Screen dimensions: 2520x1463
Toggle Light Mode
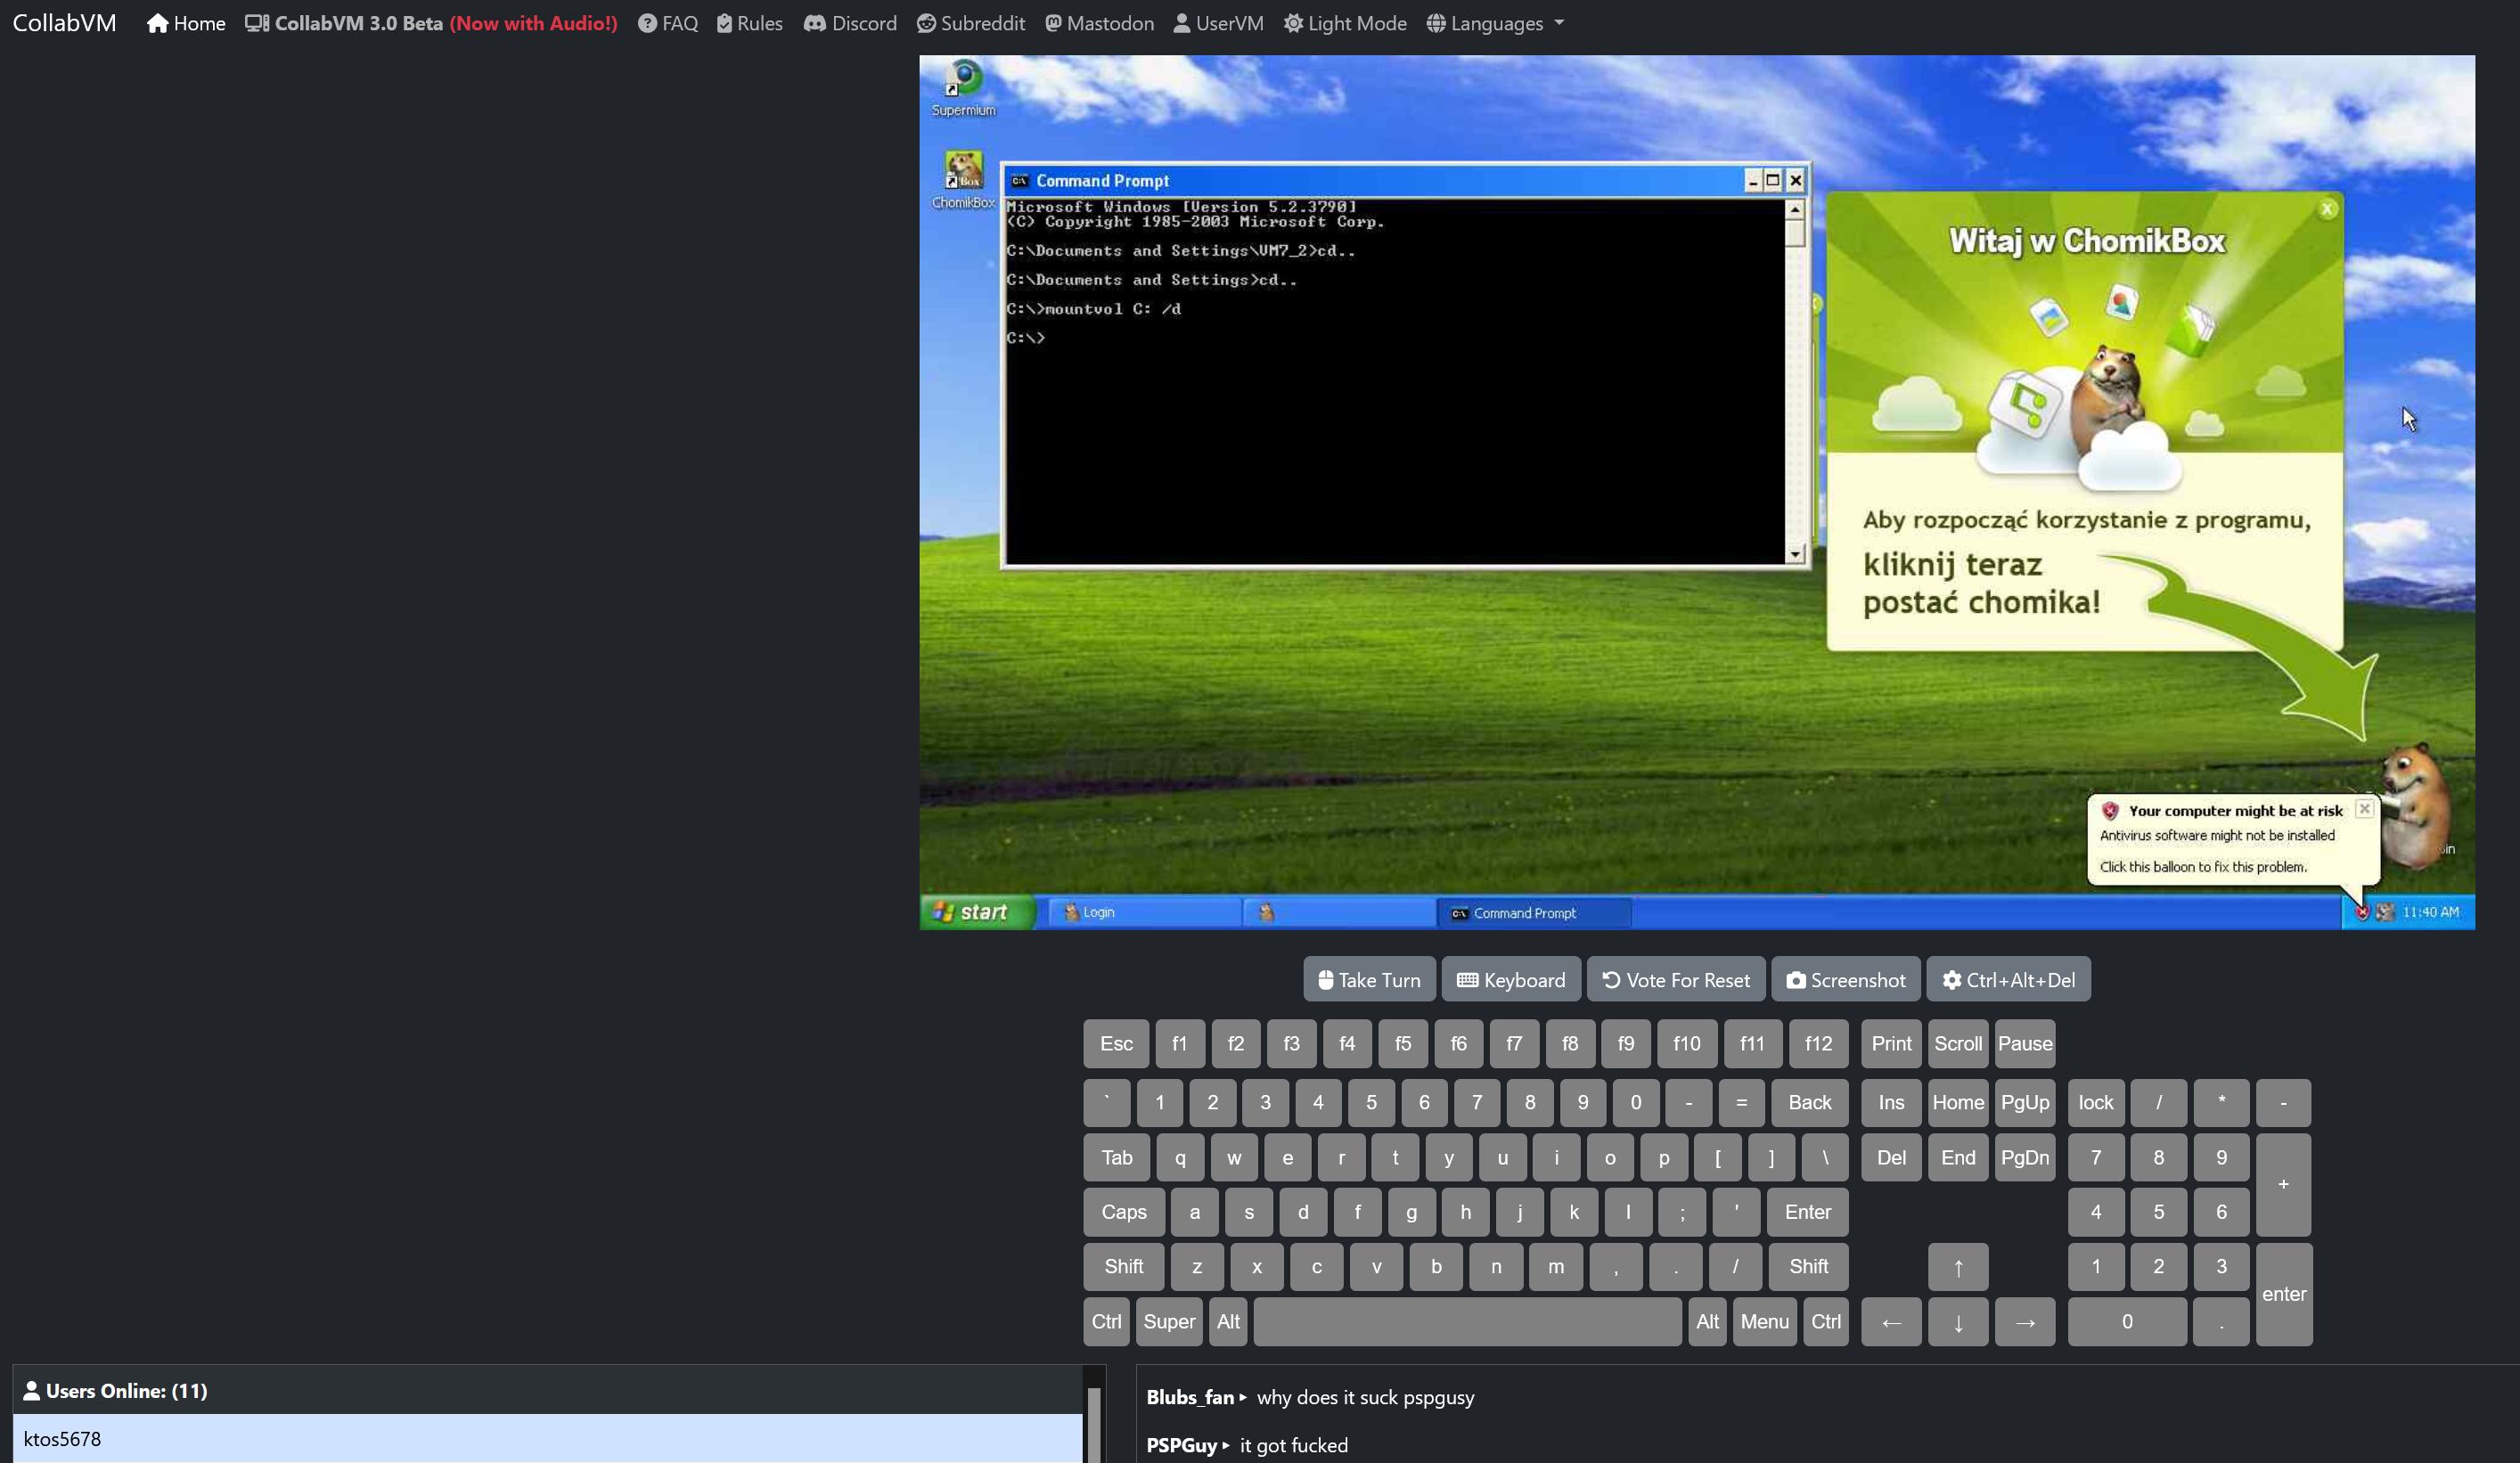1345,23
